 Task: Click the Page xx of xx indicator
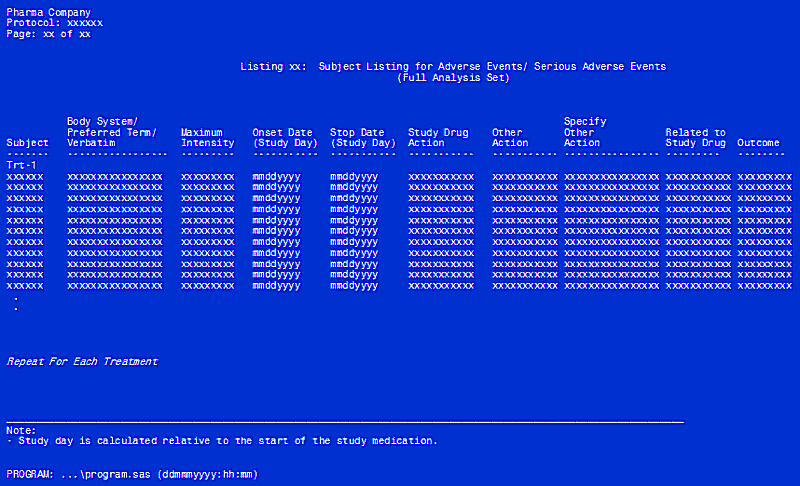(x=48, y=34)
